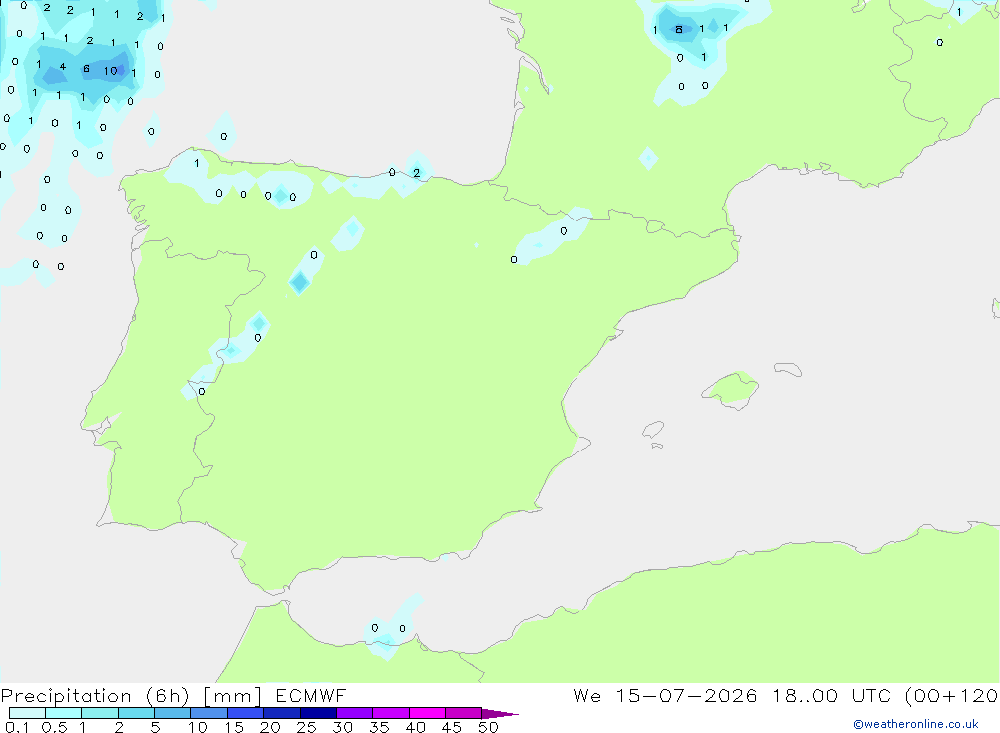Click the legend label '40'
Screen dimensions: 1000x733
415,727
